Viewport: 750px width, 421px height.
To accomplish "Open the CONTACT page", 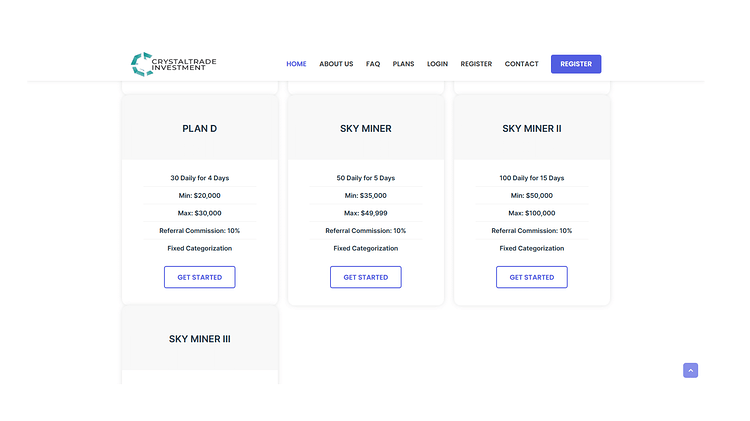I will point(521,64).
